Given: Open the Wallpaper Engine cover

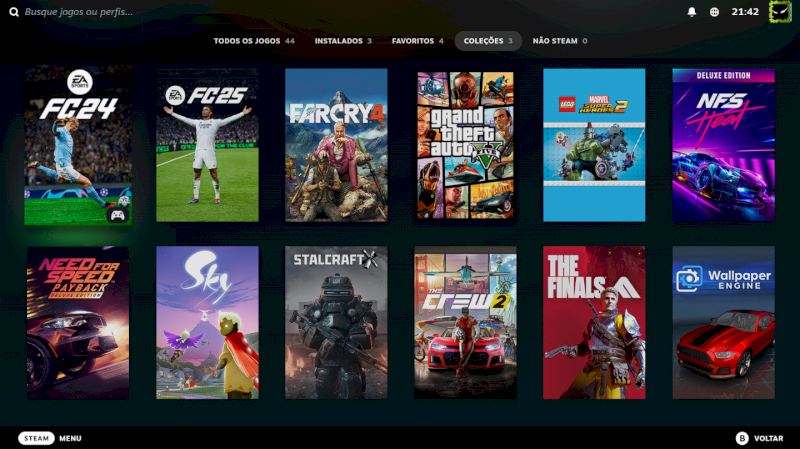Looking at the screenshot, I should [723, 322].
